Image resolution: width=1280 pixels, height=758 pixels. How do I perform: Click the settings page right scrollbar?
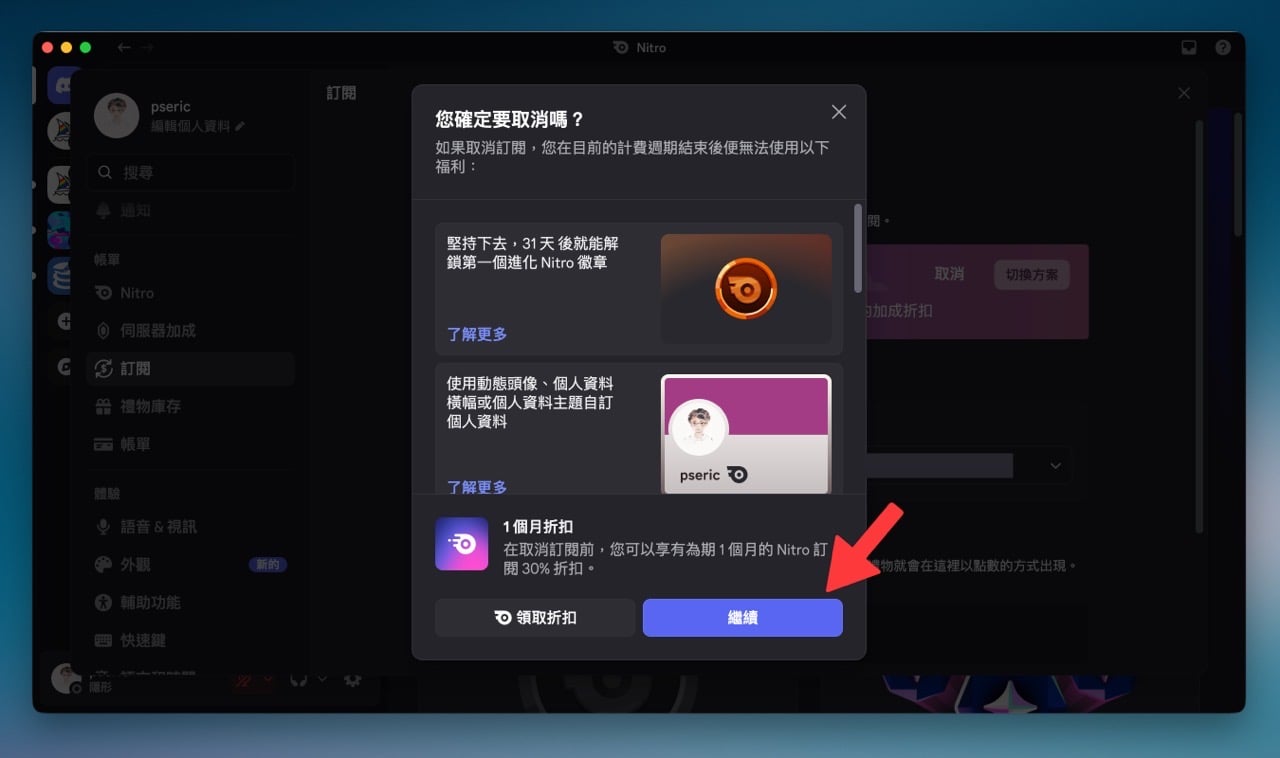[x=1200, y=325]
